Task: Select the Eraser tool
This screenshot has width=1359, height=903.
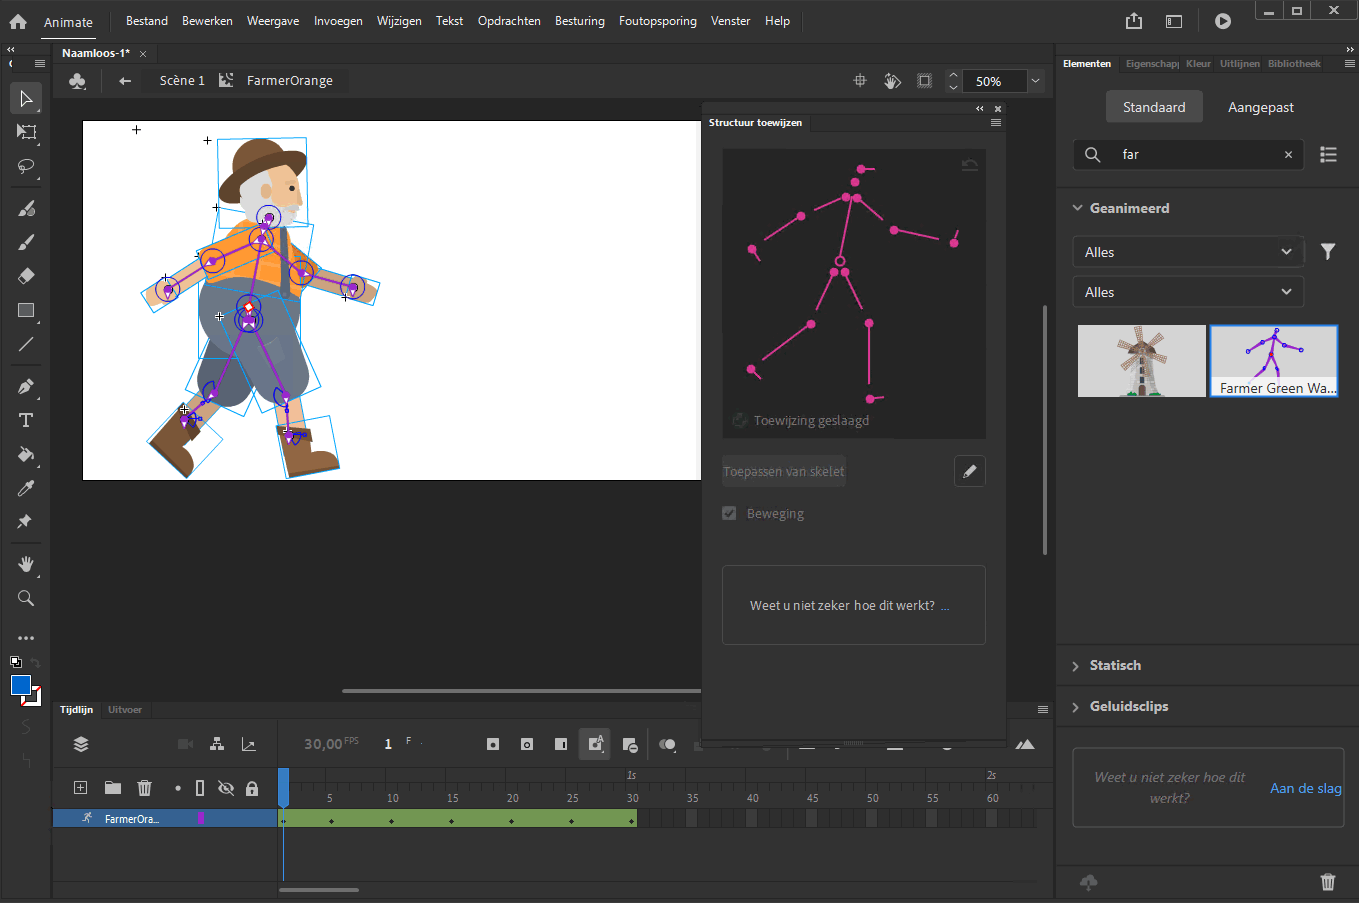Action: pos(26,275)
